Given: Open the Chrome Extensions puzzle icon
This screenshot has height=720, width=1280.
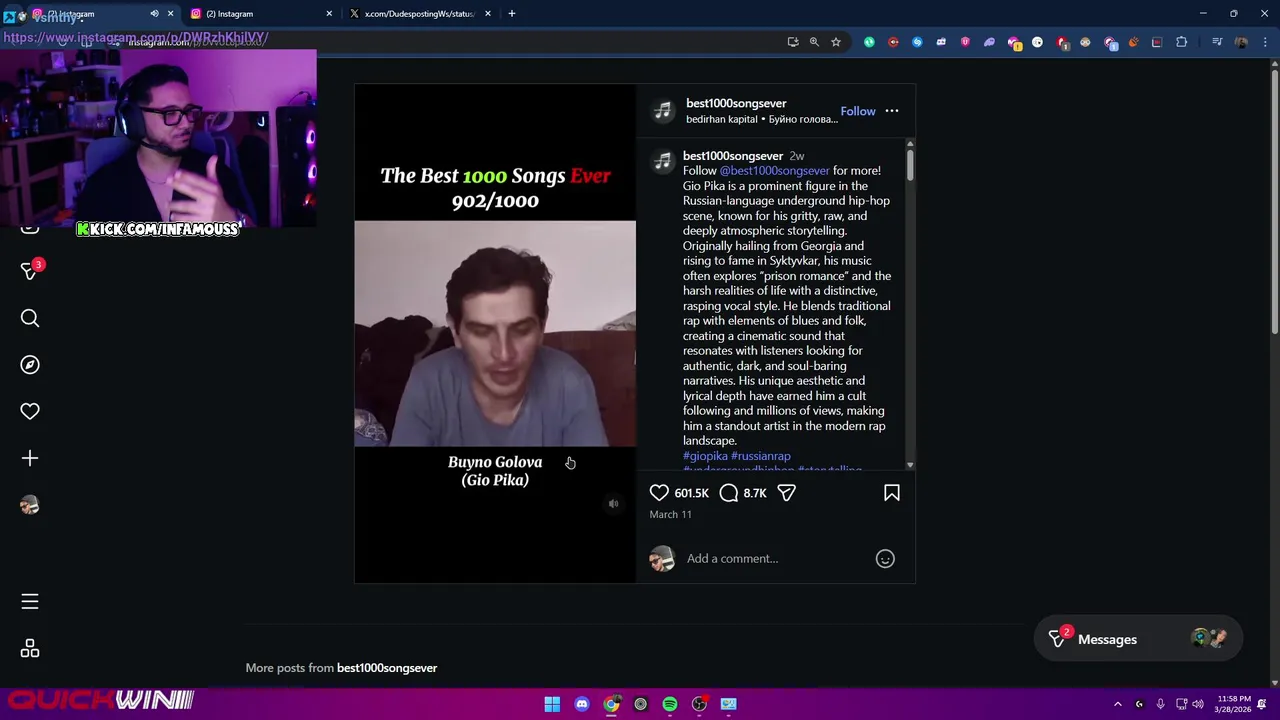Looking at the screenshot, I should (1181, 42).
